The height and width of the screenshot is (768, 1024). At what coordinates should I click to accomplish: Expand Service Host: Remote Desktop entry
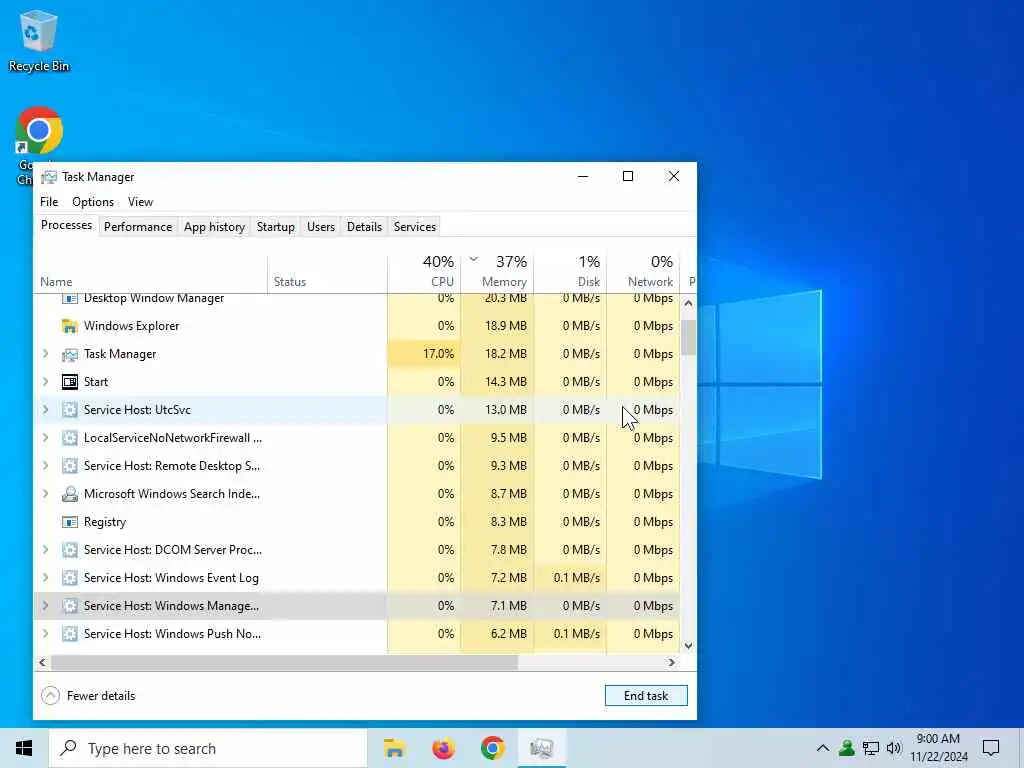pyautogui.click(x=46, y=466)
